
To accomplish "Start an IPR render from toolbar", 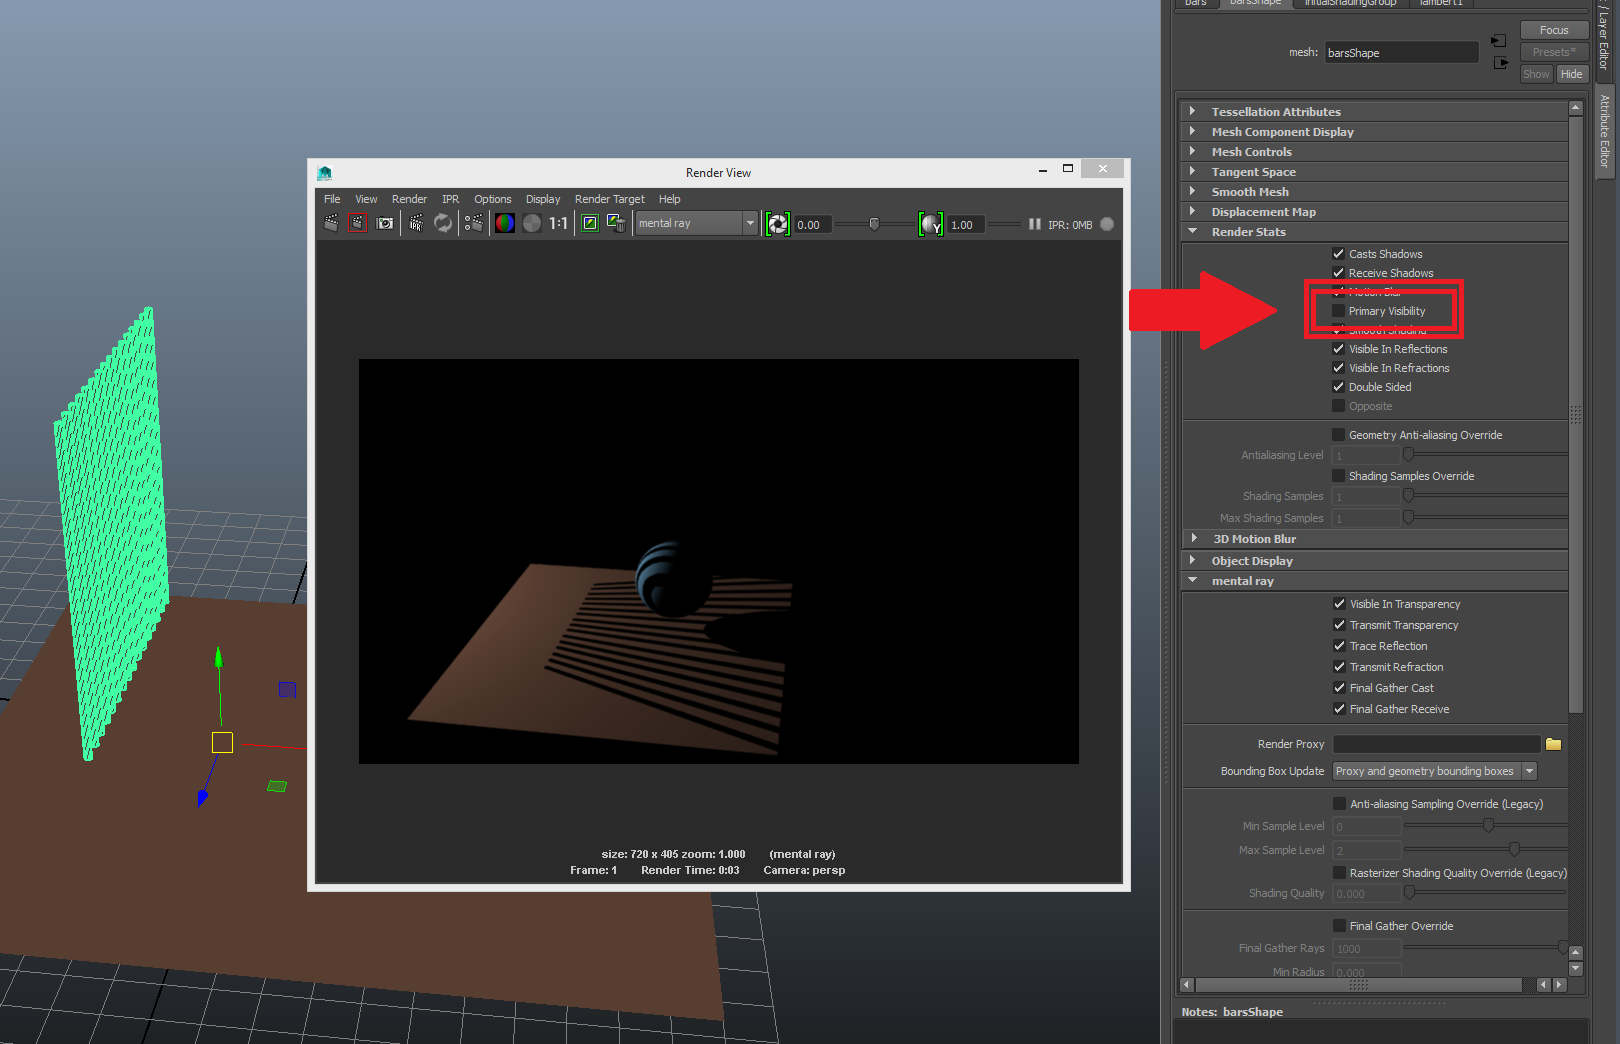I will (416, 224).
